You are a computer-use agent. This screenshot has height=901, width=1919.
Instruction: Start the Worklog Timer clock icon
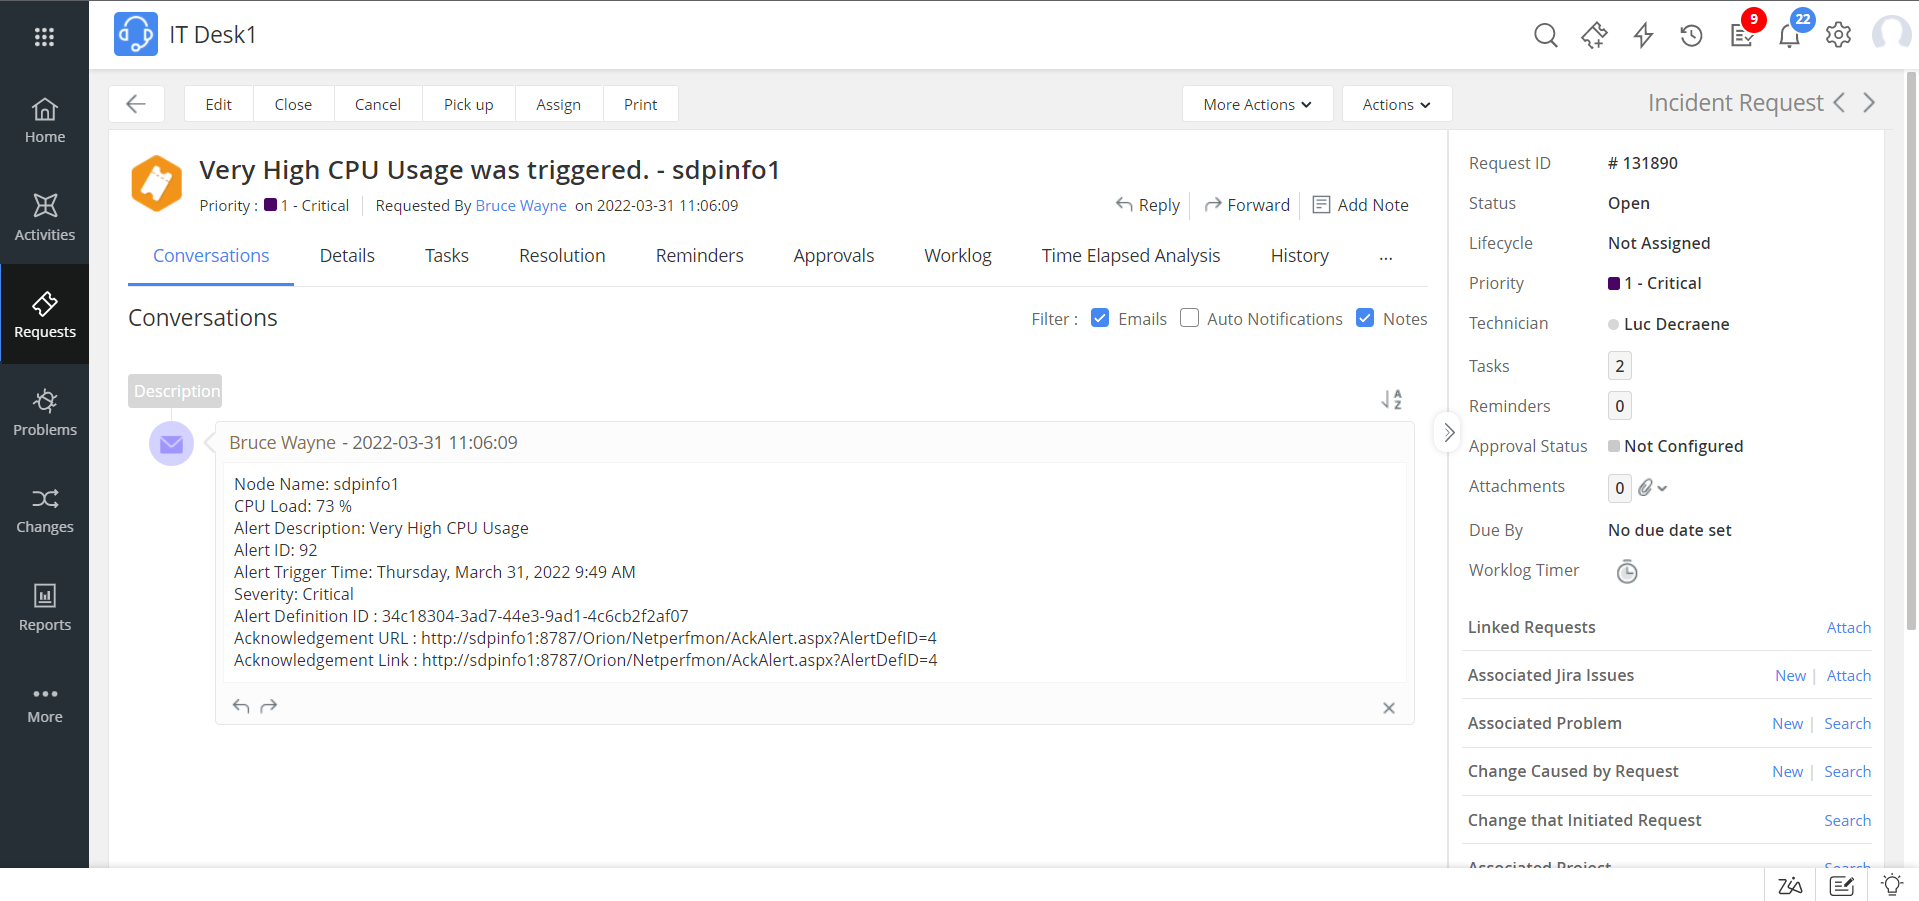point(1626,571)
